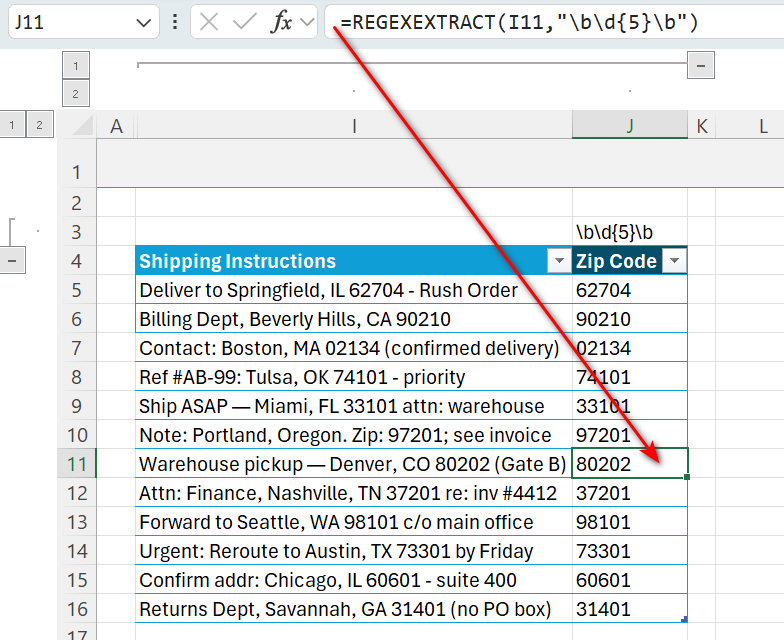Viewport: 784px width, 640px height.
Task: Expand the formula bar with the chevron
Action: coord(307,22)
